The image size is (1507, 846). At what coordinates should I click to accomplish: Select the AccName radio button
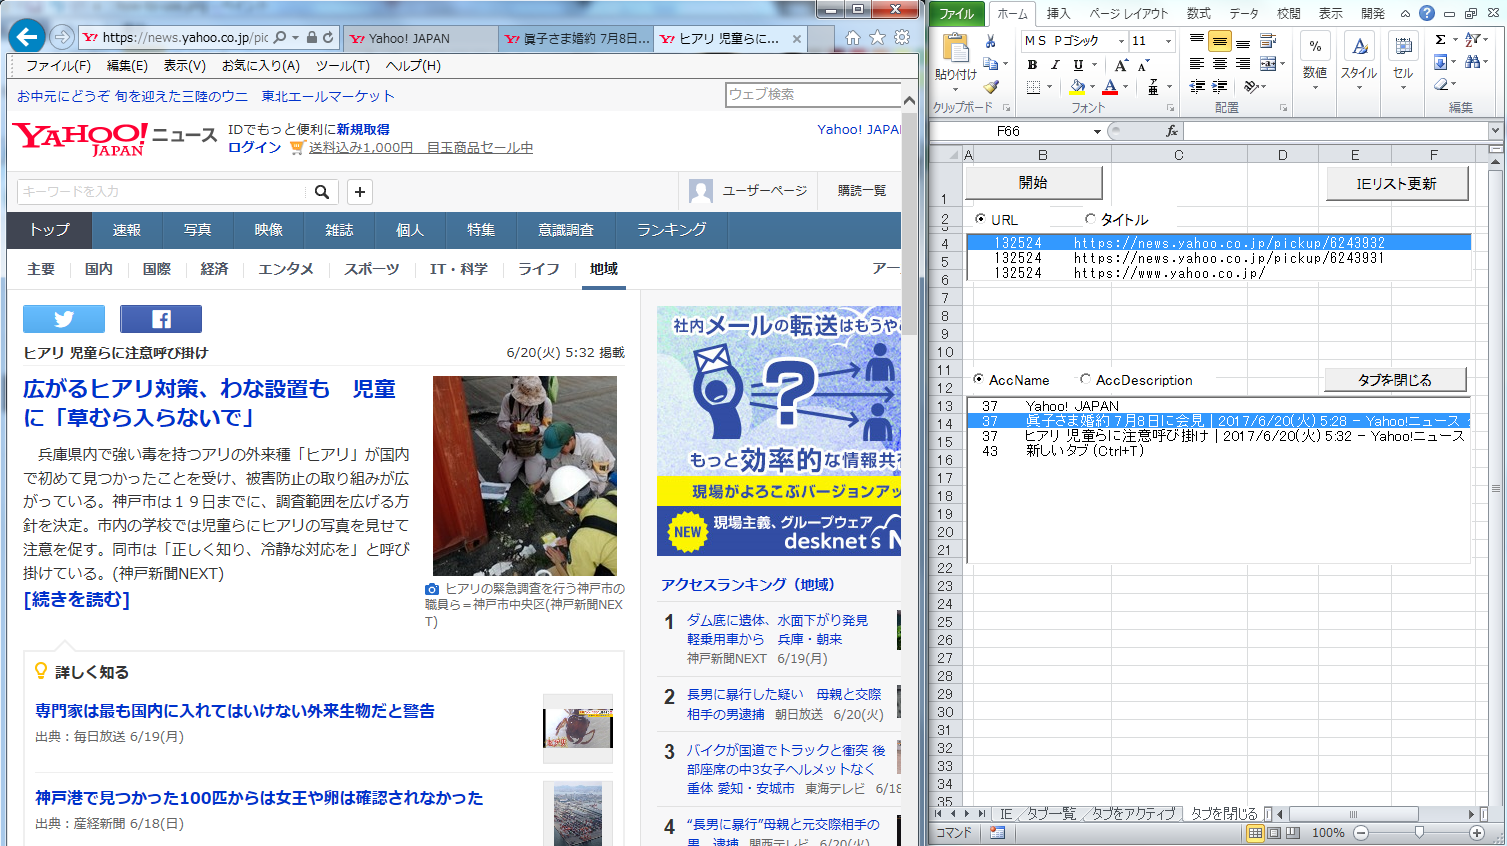coord(979,380)
